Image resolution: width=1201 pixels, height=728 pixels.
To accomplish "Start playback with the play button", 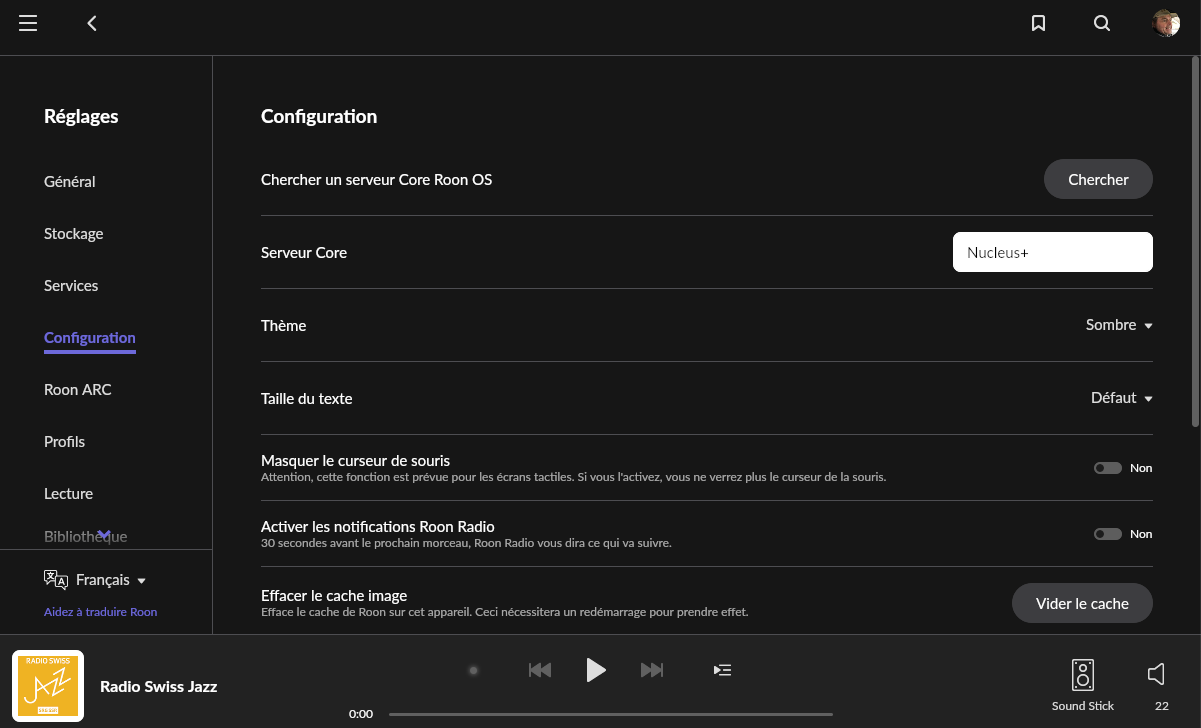I will point(596,670).
